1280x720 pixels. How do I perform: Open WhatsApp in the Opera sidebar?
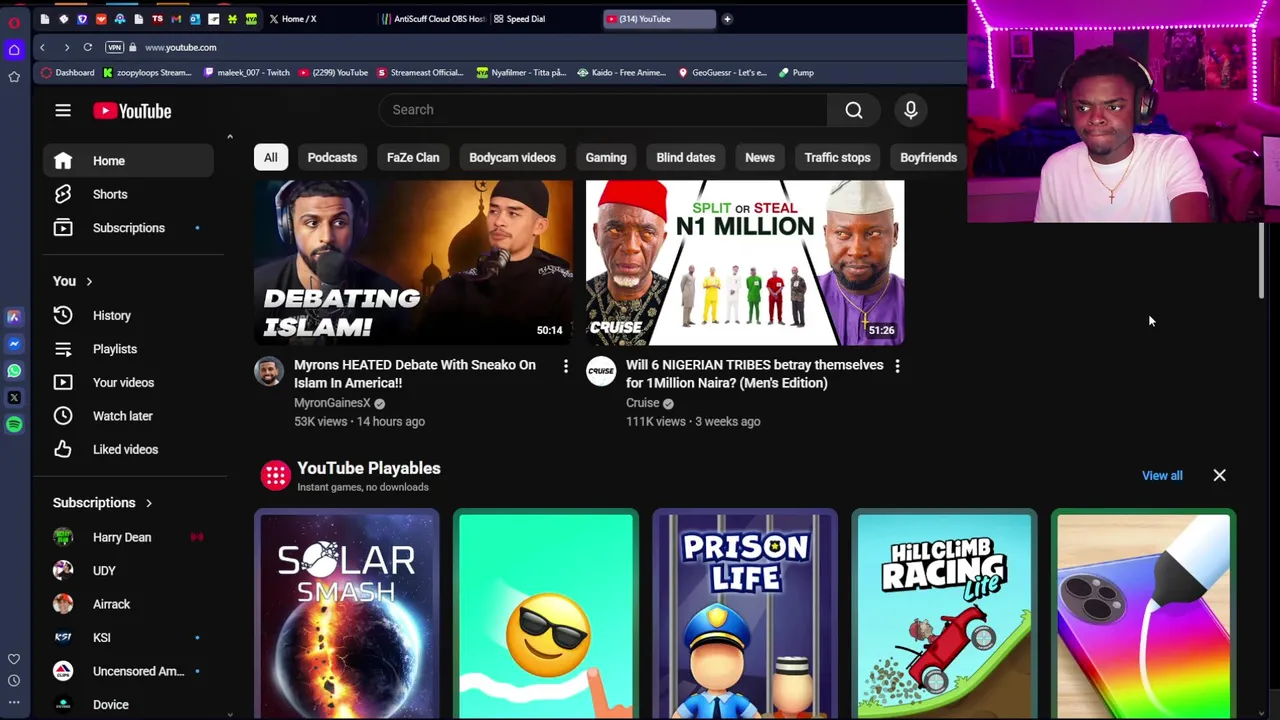tap(14, 371)
